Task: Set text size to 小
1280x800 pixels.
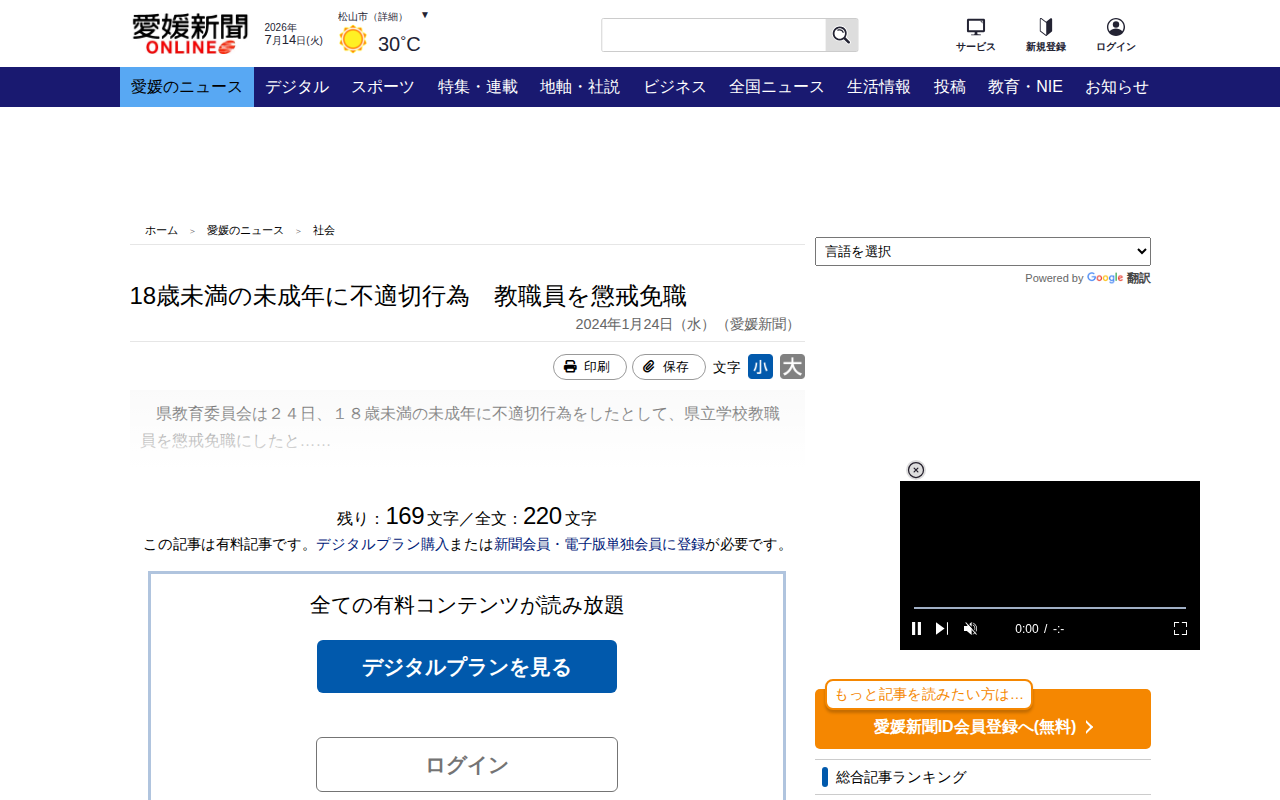Action: pyautogui.click(x=760, y=367)
